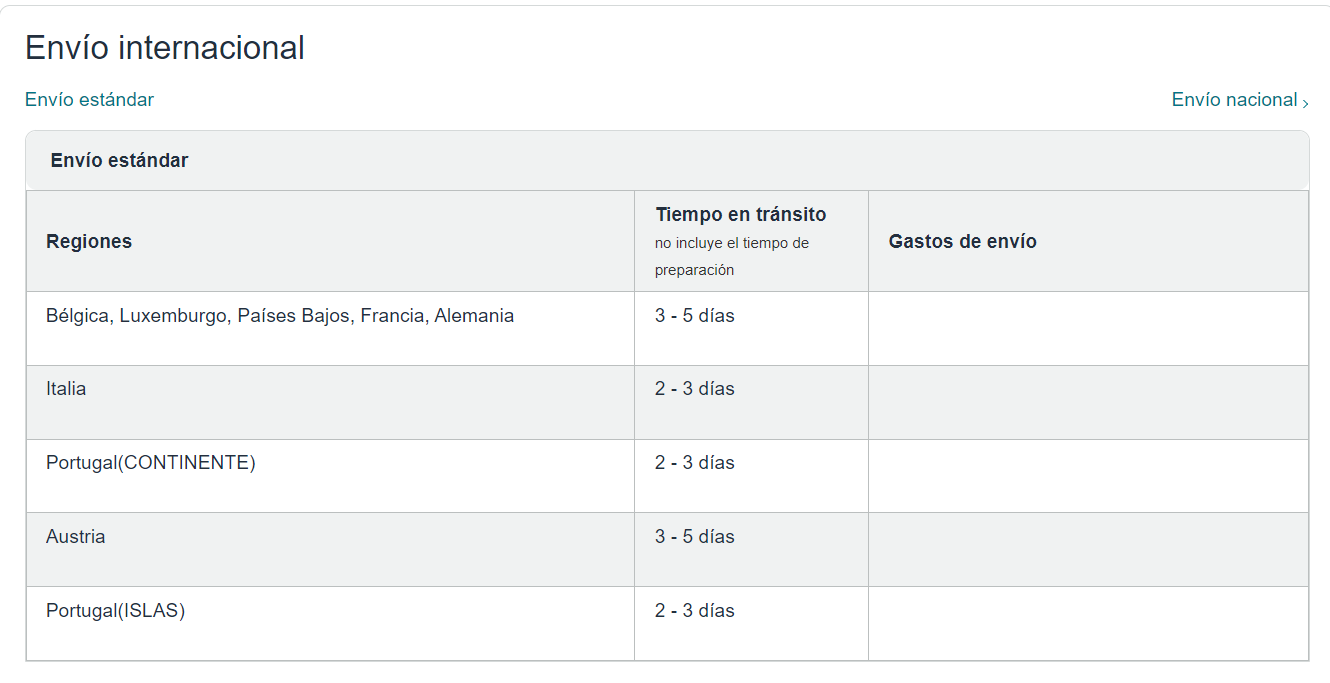Select the Austria region cell

click(x=76, y=537)
